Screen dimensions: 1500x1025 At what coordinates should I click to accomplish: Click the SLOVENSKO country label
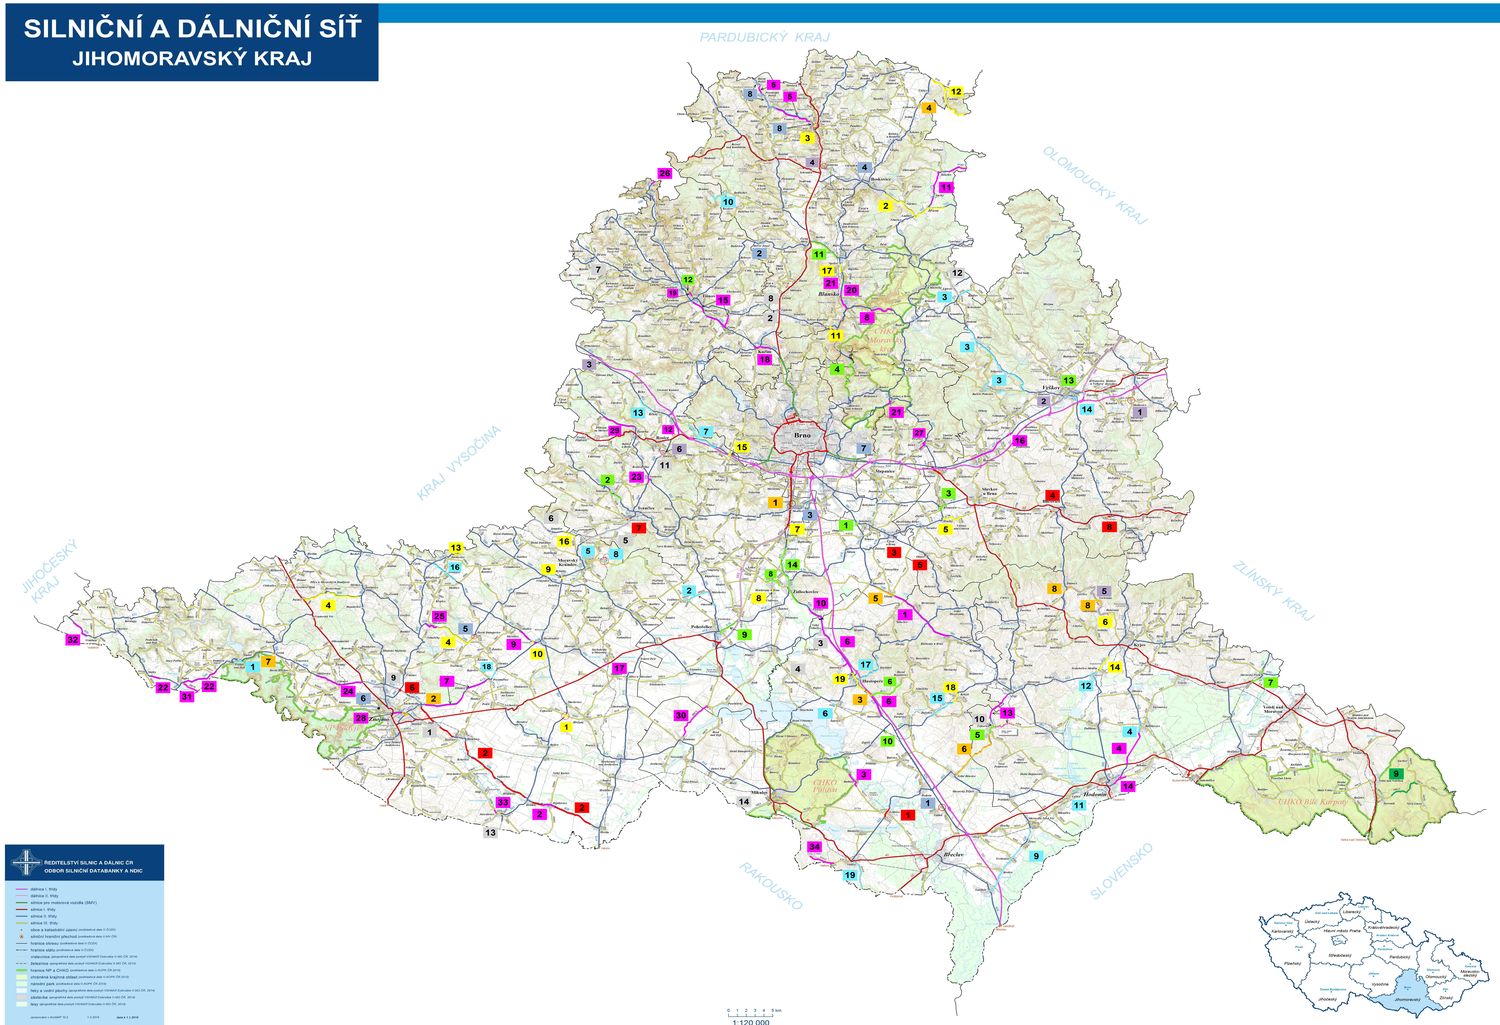point(1121,870)
